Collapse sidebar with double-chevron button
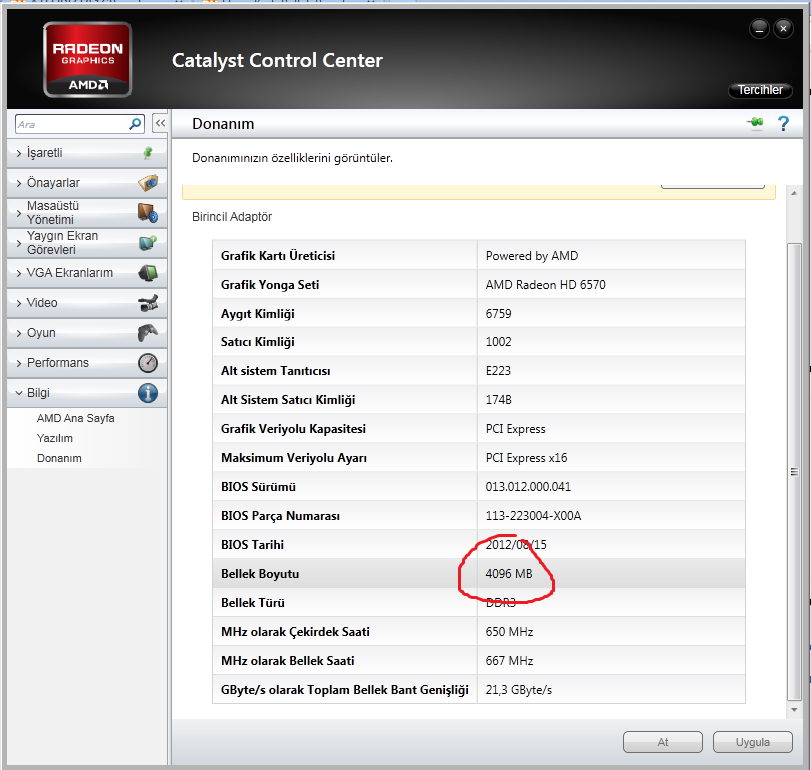Viewport: 811px width, 770px height. click(x=160, y=124)
